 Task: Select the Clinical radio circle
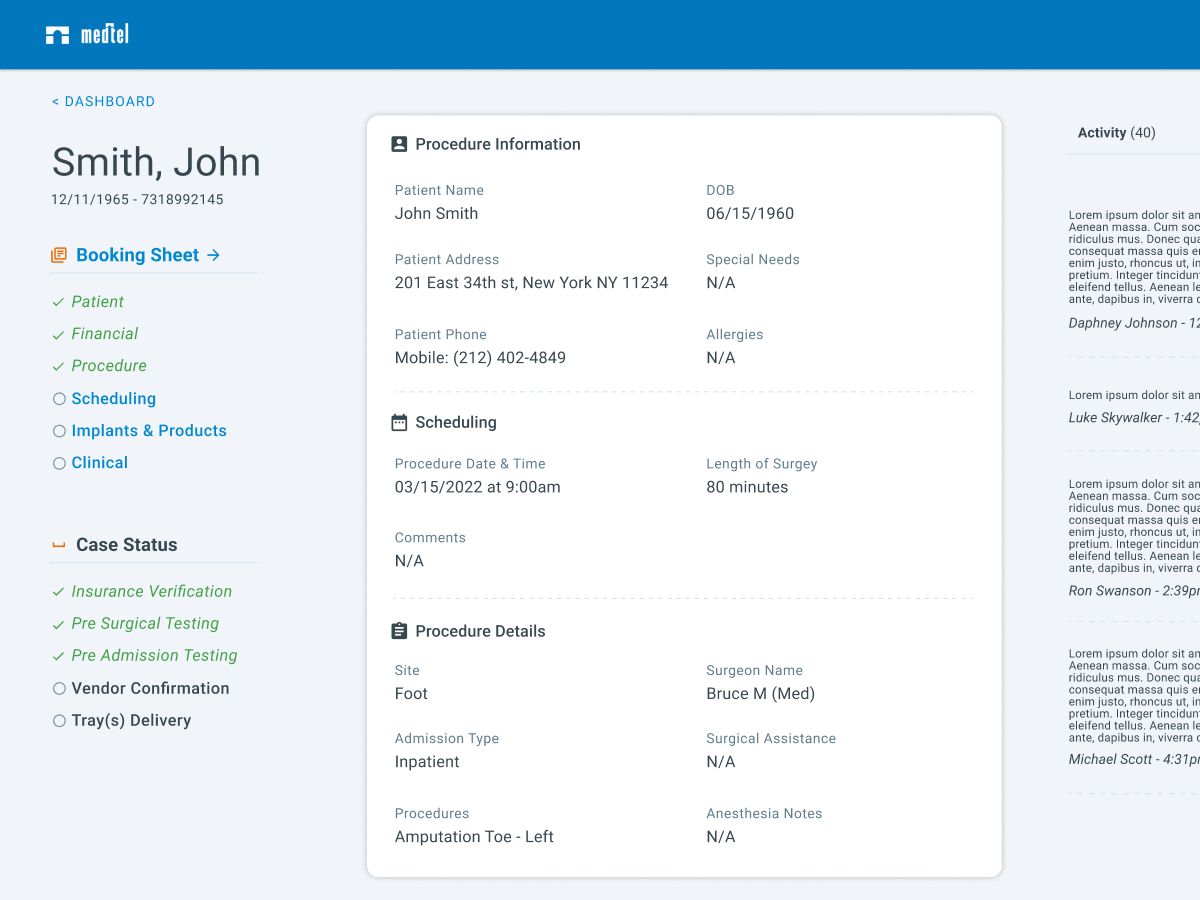(59, 463)
